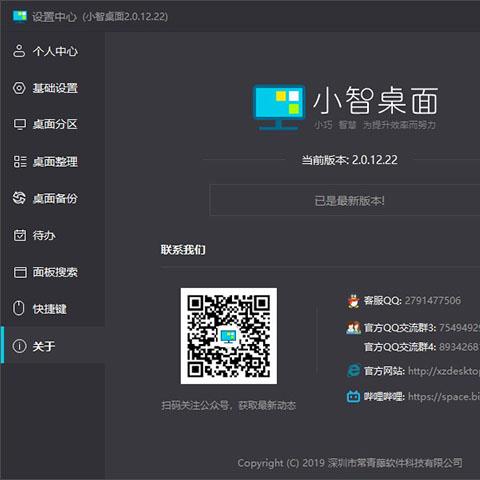480x480 pixels.
Task: Click the person icon for 个人中心
Action: 19,51
